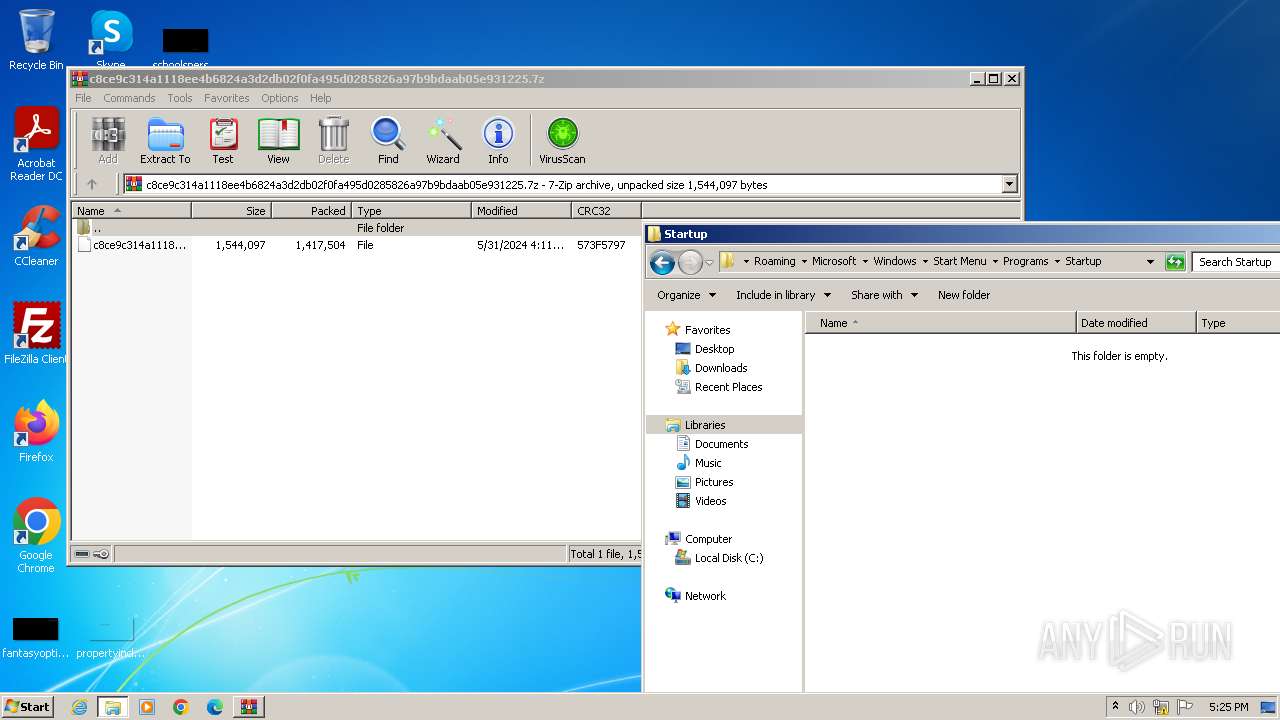1280x720 pixels.
Task: Sort archive list by Modified column
Action: [x=521, y=211]
